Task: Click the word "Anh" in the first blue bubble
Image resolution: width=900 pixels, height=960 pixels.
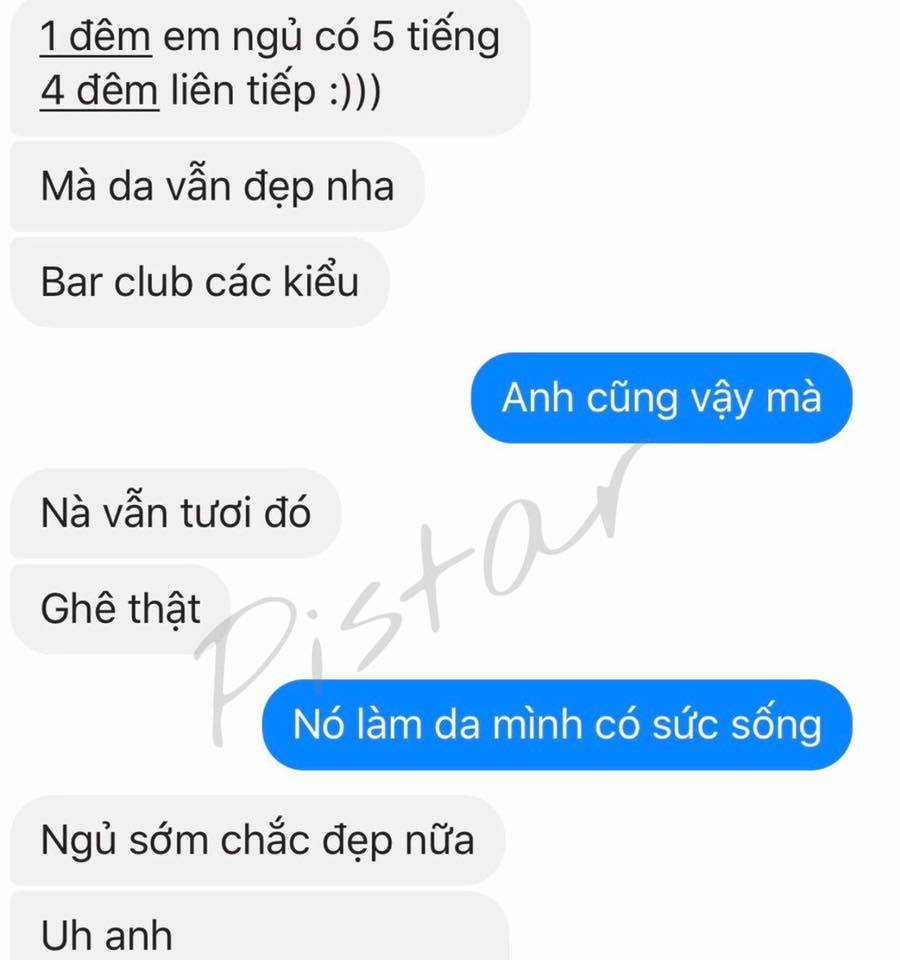Action: pyautogui.click(x=538, y=398)
